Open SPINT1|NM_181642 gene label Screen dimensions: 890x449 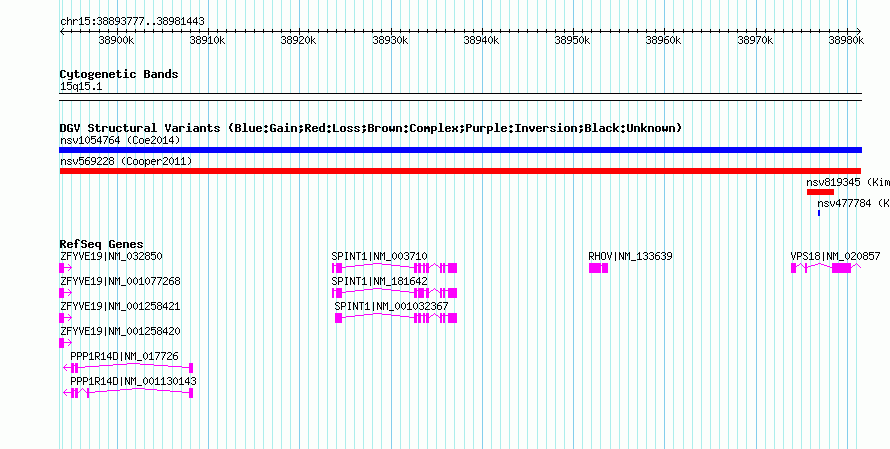tap(380, 281)
